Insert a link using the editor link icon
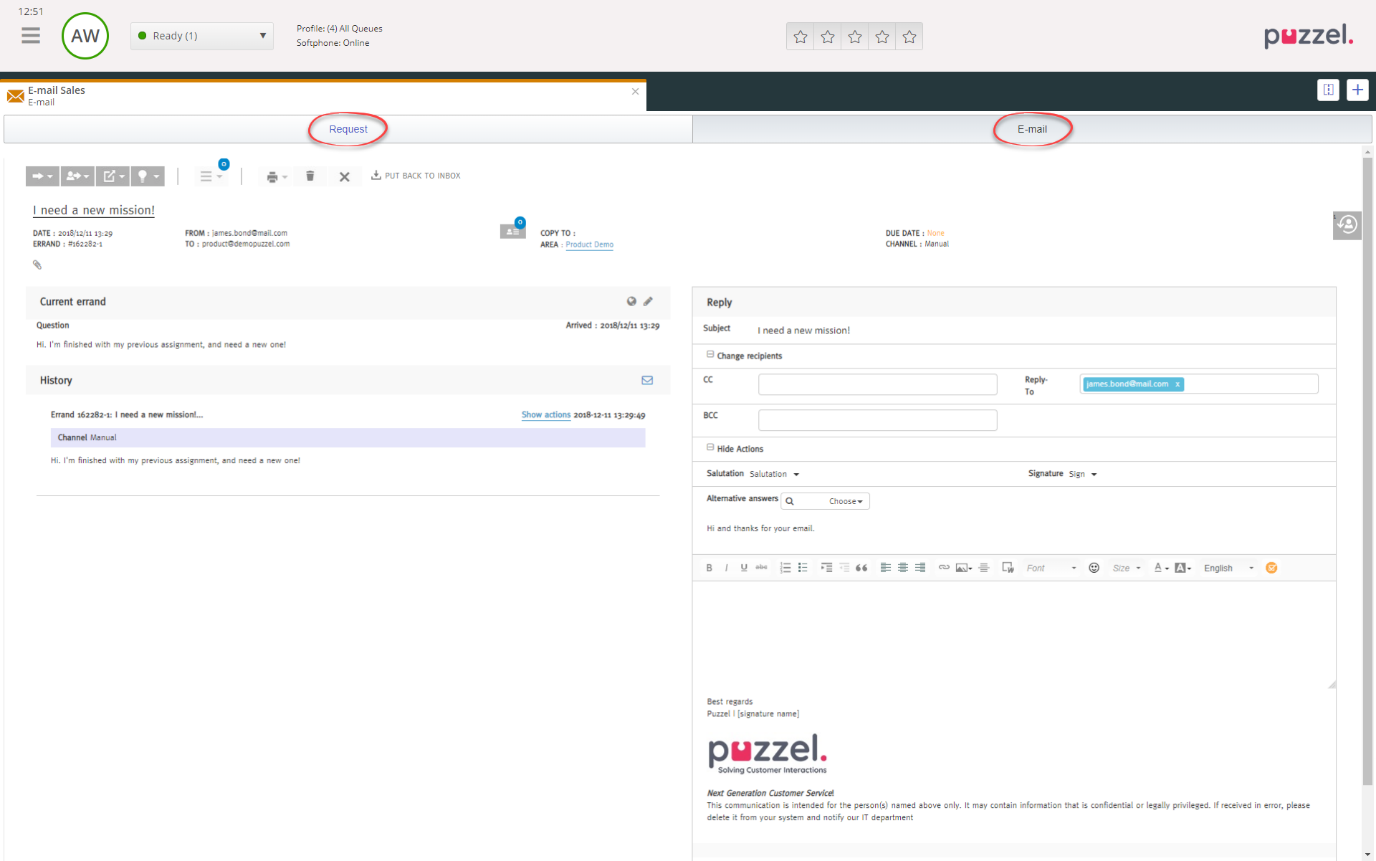1376x861 pixels. [x=943, y=568]
